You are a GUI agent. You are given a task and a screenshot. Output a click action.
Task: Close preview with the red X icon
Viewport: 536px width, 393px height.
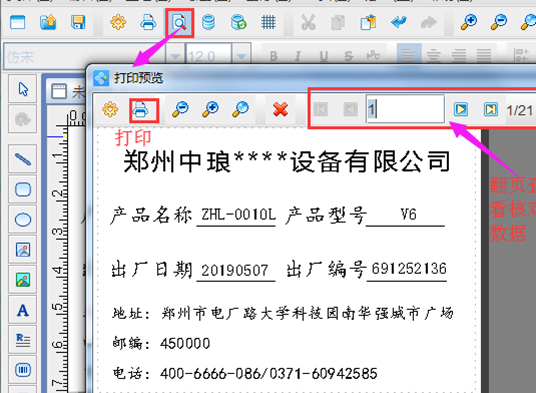tap(280, 110)
